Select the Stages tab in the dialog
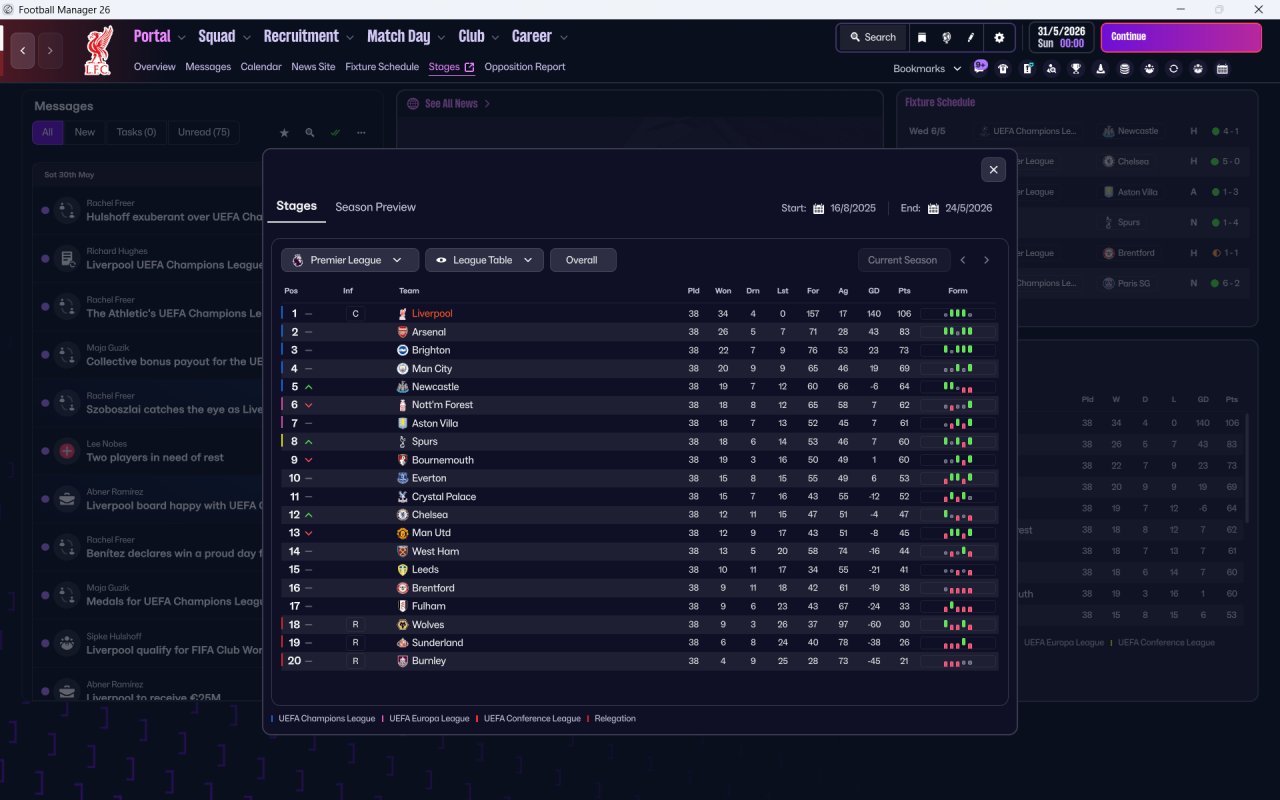 click(x=296, y=206)
